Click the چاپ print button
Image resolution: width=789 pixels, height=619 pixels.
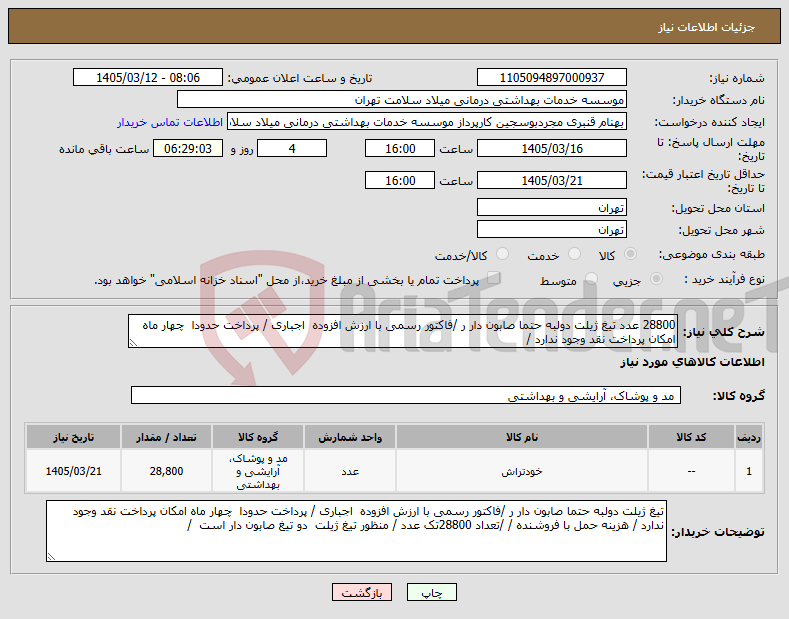coord(432,592)
